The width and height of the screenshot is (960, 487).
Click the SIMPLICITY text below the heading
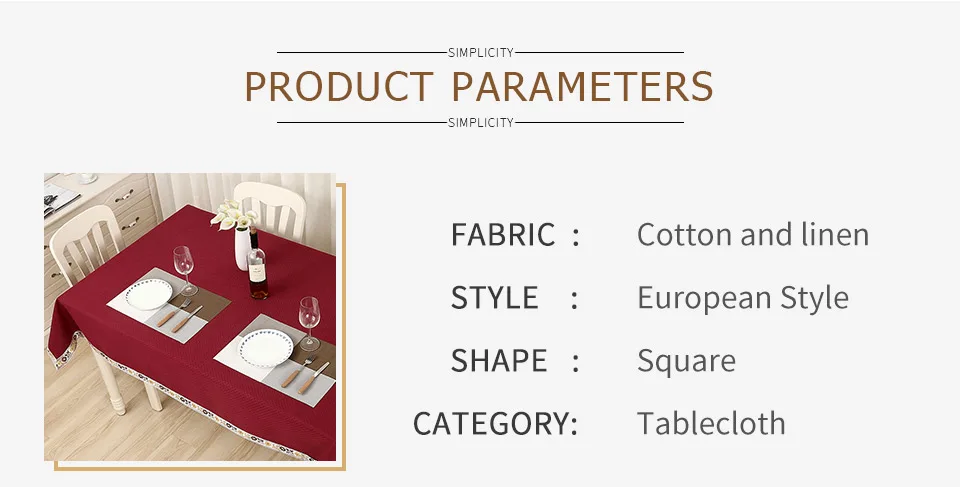click(x=481, y=123)
